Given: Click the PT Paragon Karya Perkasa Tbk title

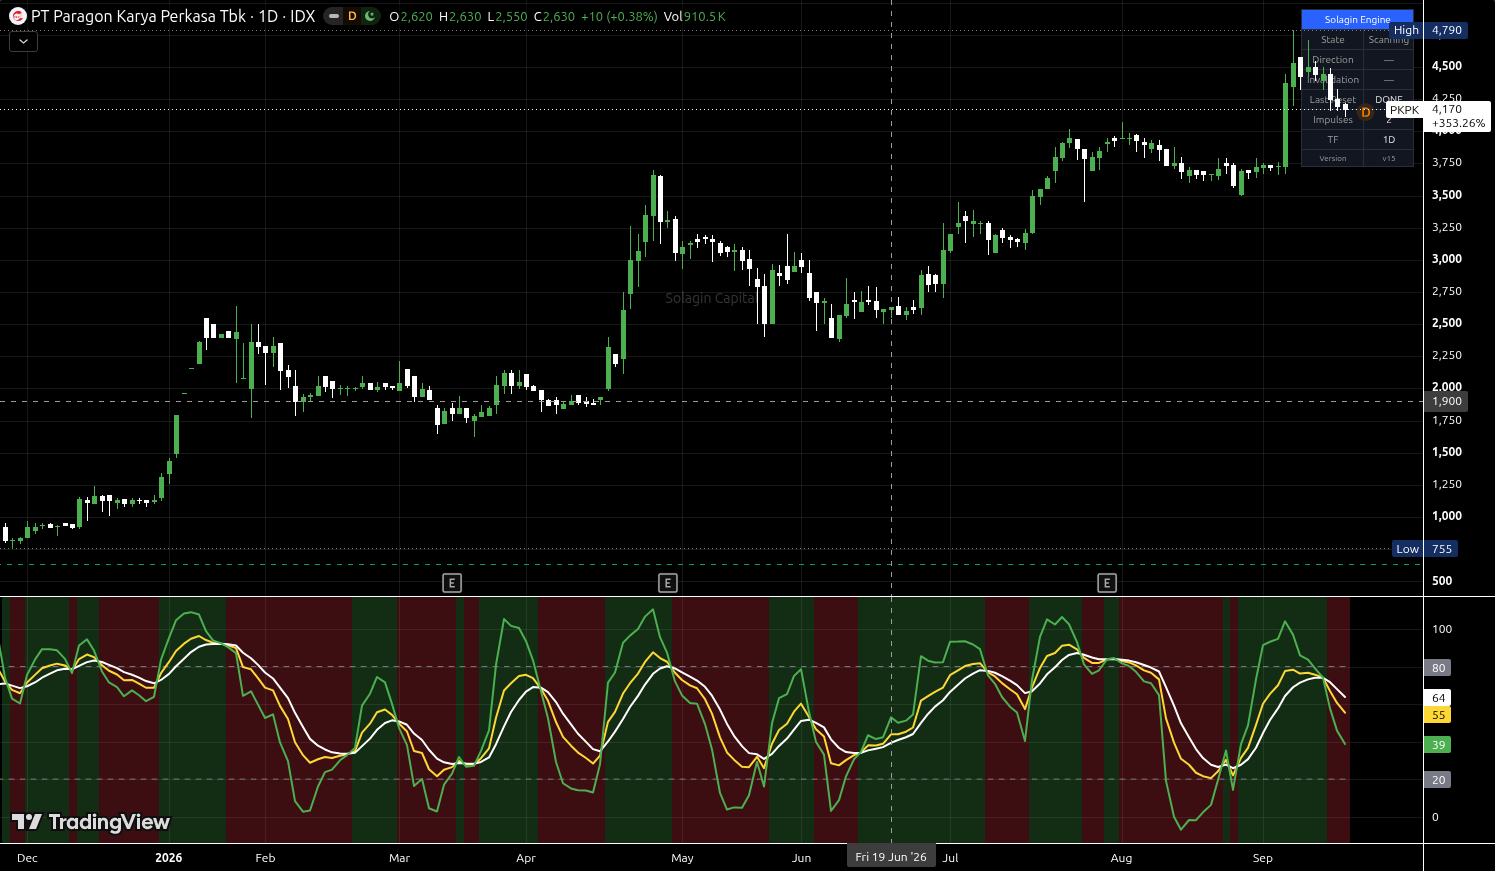Looking at the screenshot, I should 138,16.
